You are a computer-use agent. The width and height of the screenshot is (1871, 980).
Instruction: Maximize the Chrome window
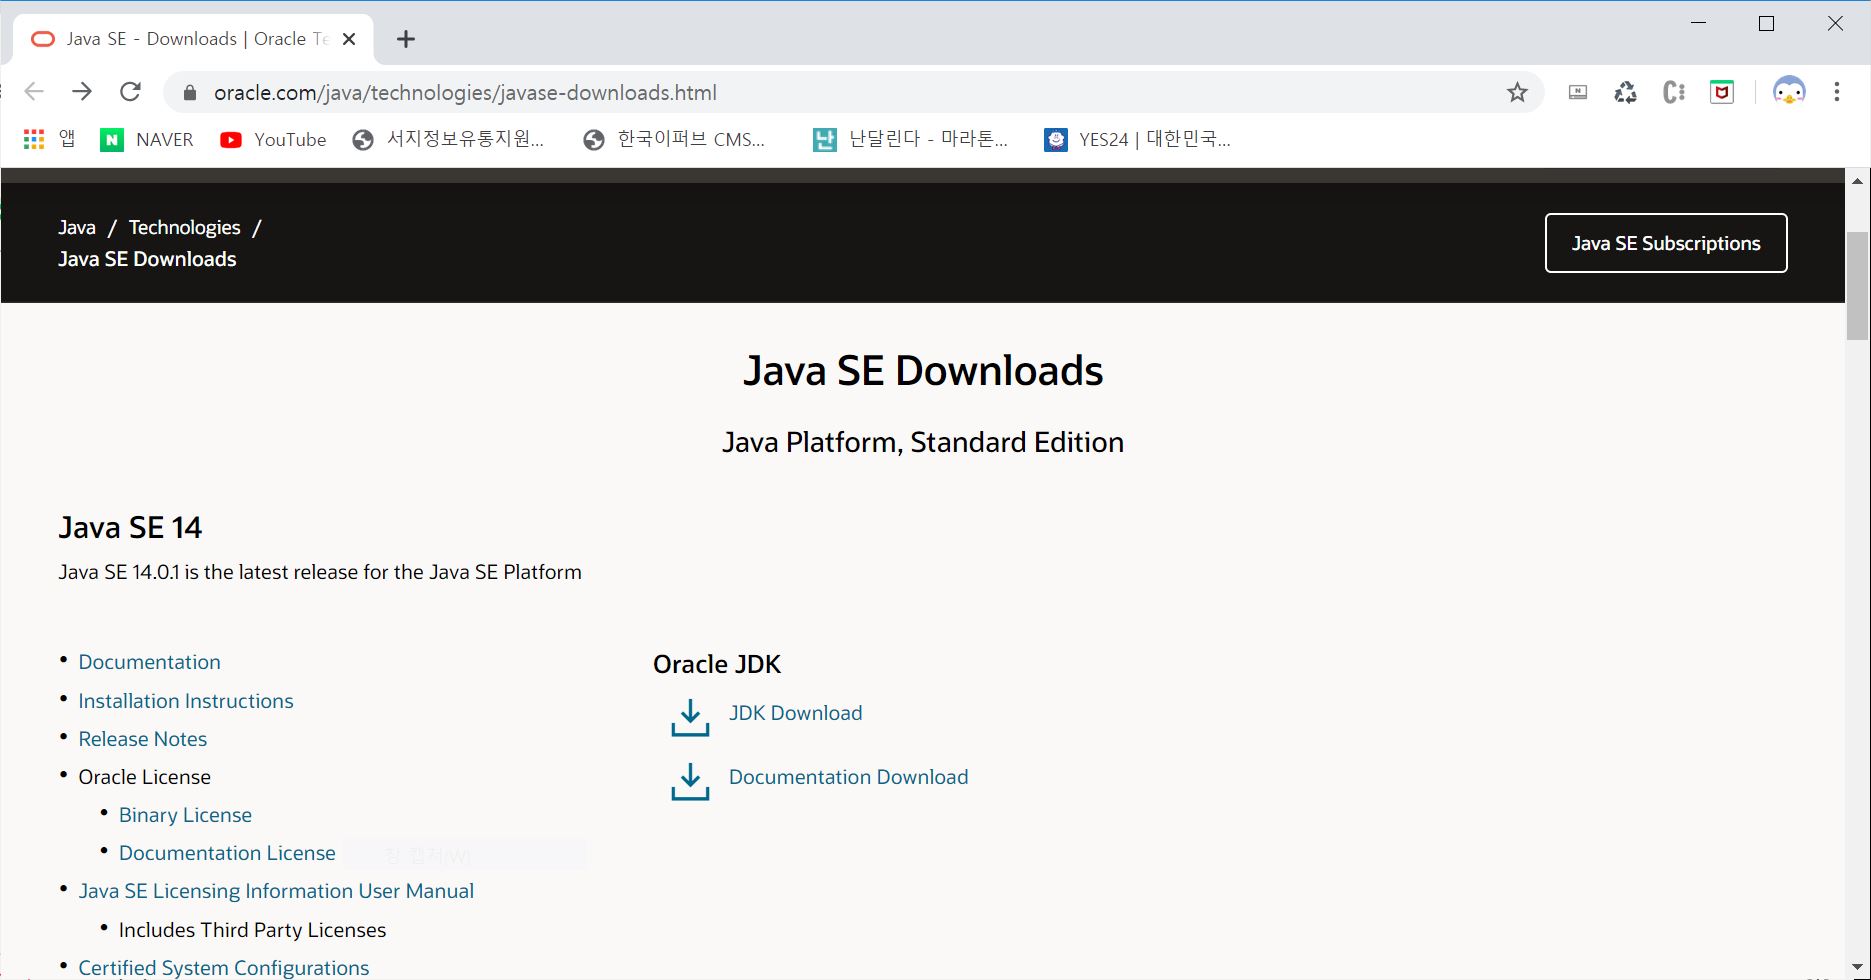pyautogui.click(x=1766, y=23)
